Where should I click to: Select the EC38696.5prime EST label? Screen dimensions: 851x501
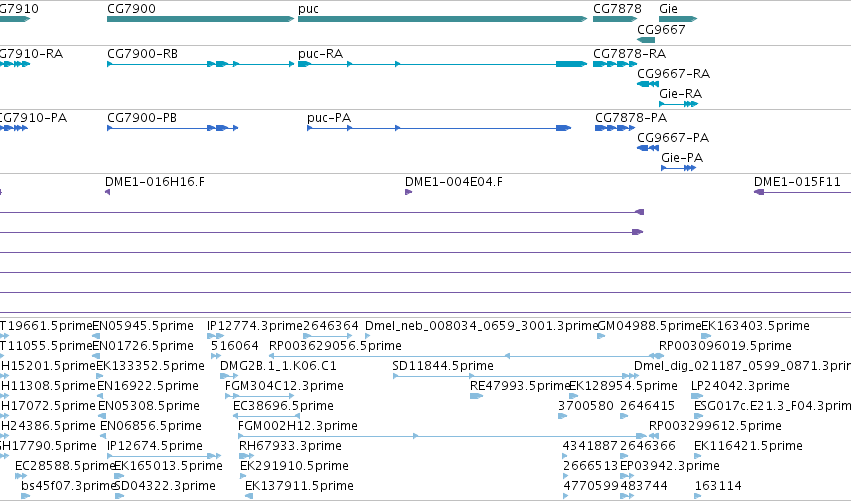point(283,406)
